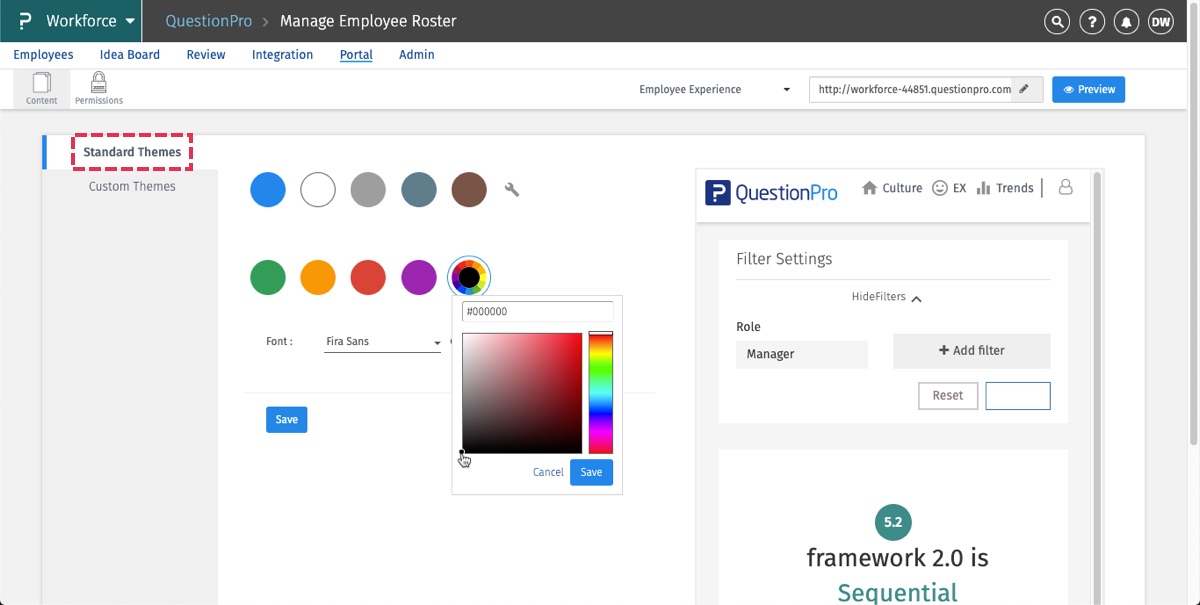Click the search magnifier icon
The height and width of the screenshot is (605, 1200).
pyautogui.click(x=1056, y=21)
